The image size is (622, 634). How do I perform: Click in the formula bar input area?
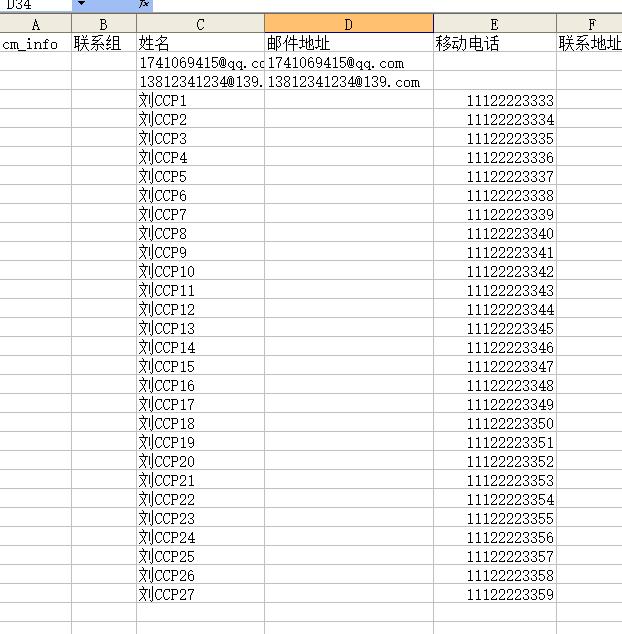click(380, 5)
